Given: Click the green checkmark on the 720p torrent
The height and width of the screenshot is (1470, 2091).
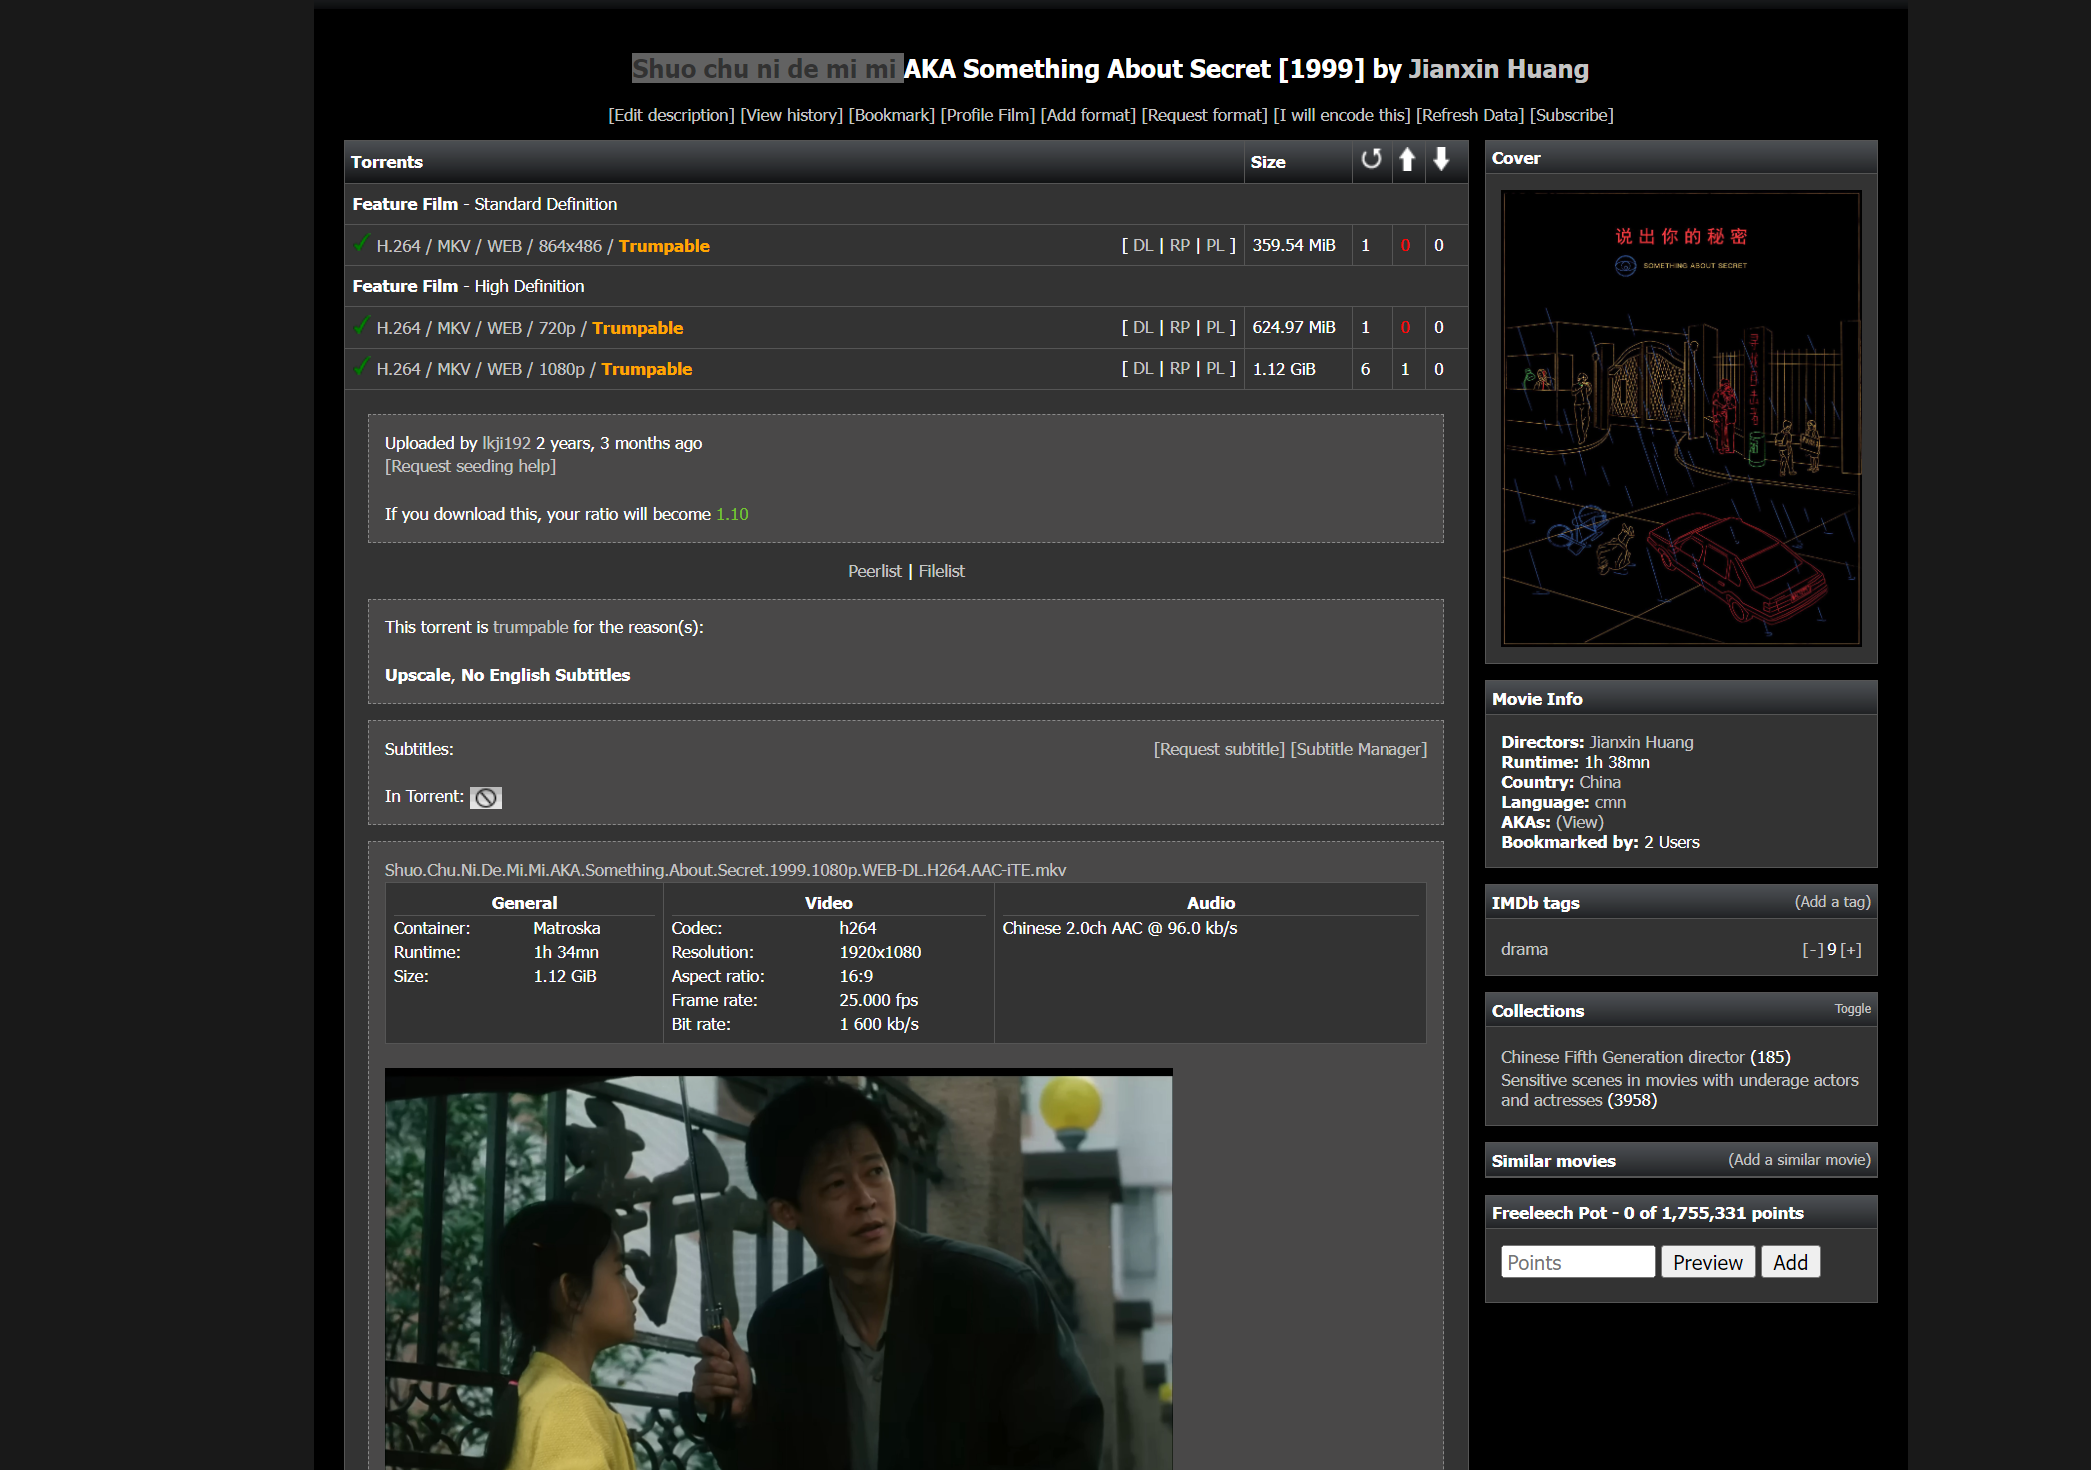Looking at the screenshot, I should coord(361,326).
